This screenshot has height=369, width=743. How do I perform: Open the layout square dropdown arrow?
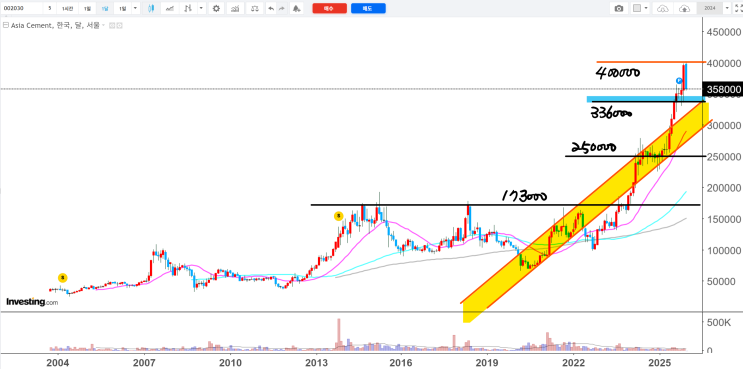coord(646,8)
